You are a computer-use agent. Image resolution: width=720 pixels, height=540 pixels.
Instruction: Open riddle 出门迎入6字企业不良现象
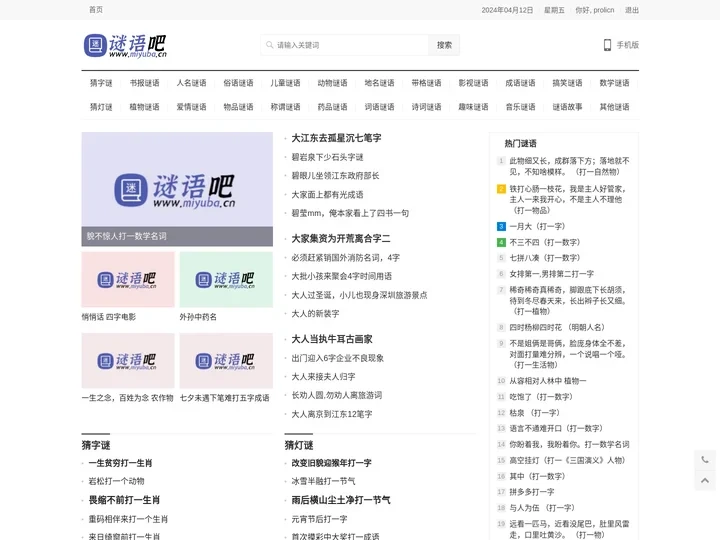[x=338, y=358]
